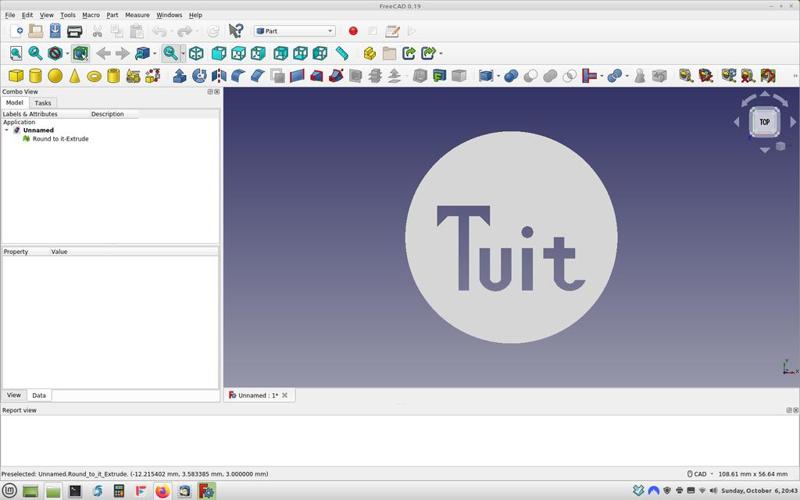Click the Print icon
Image resolution: width=800 pixels, height=500 pixels.
74,31
